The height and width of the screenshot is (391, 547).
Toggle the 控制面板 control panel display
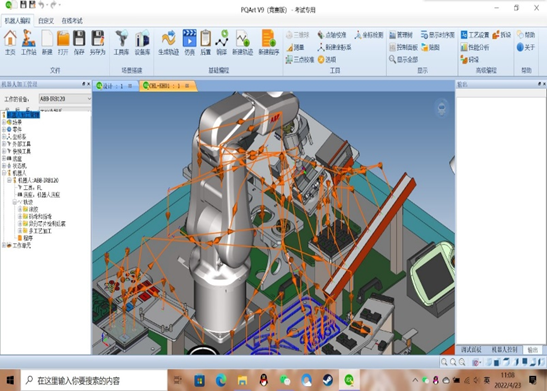coord(403,47)
